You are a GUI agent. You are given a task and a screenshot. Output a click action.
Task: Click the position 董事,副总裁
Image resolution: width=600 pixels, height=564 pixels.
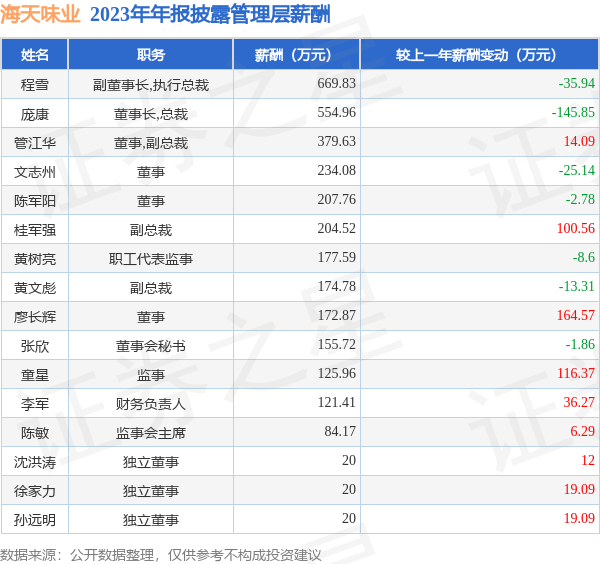pos(151,143)
